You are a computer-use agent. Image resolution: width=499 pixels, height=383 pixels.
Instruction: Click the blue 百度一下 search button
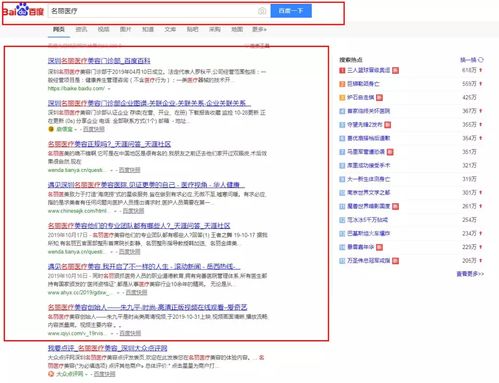click(291, 11)
